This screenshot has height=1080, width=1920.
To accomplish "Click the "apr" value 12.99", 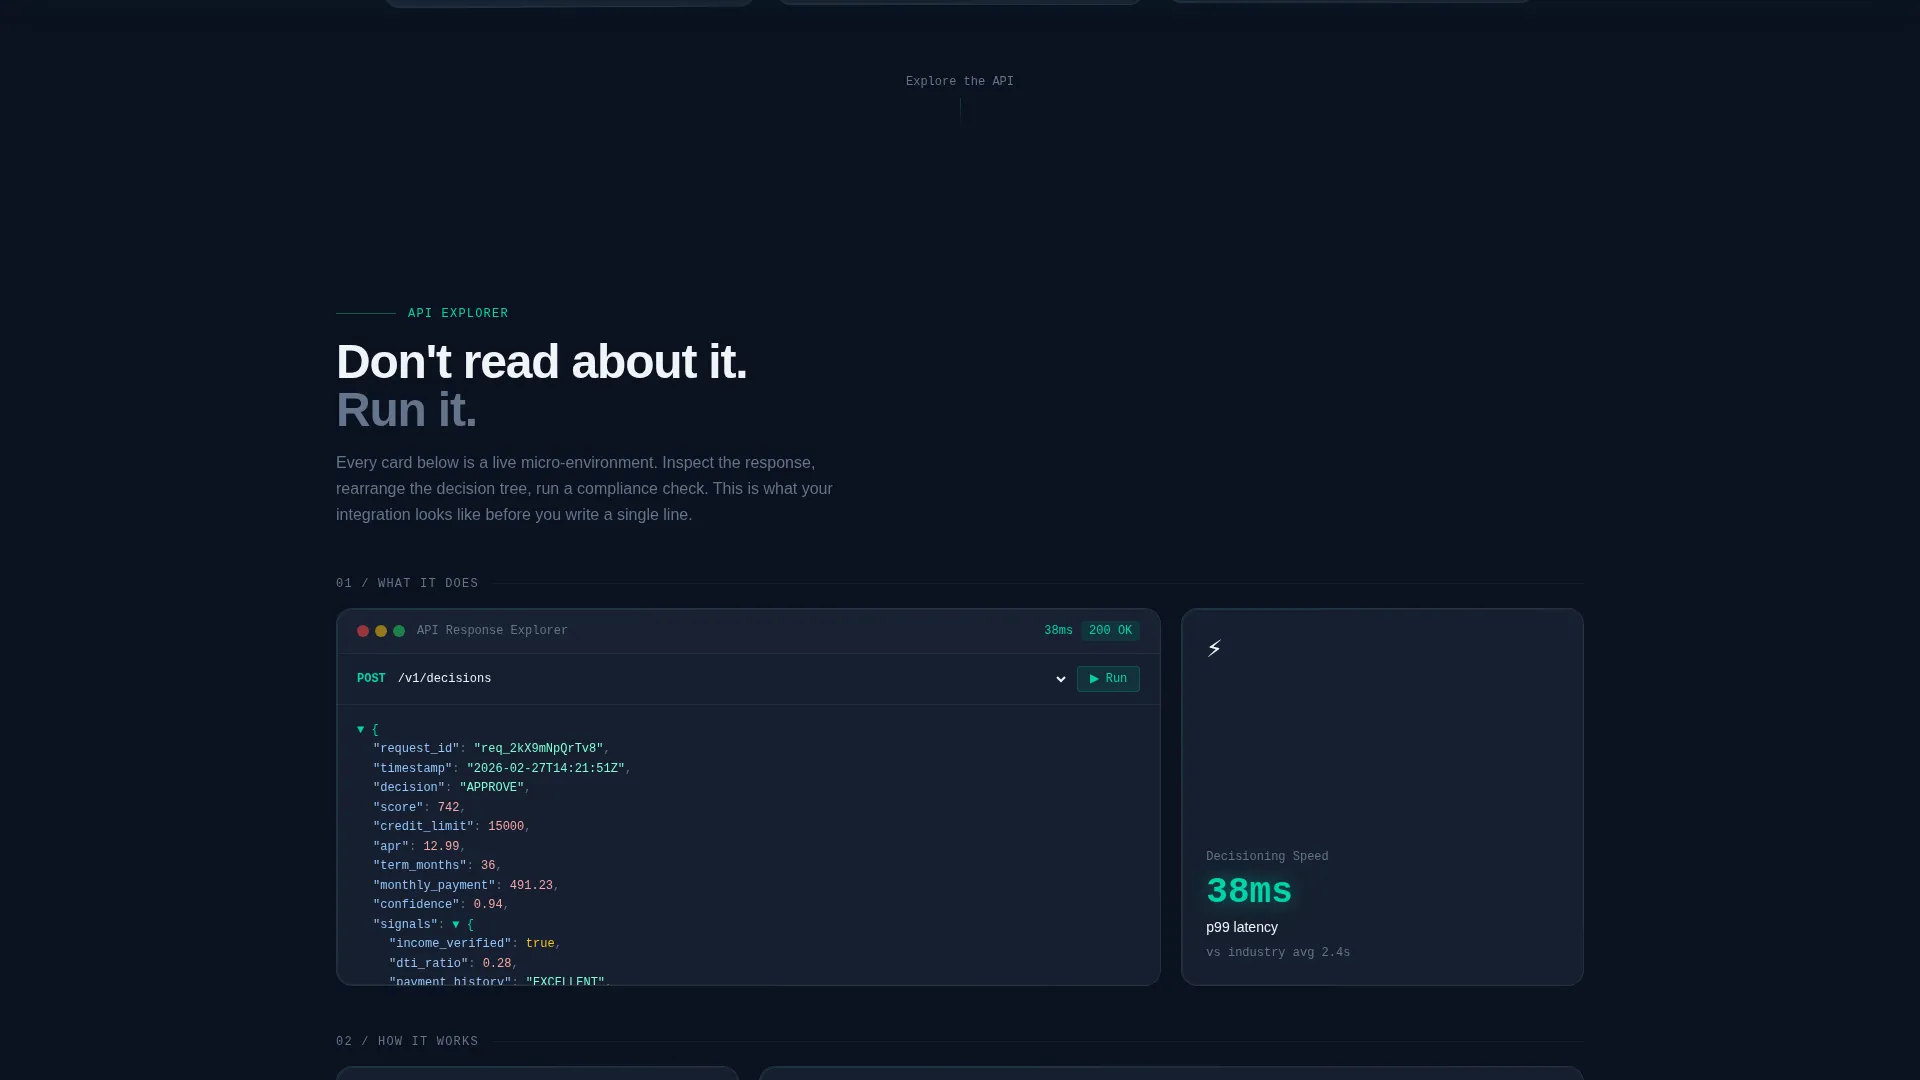I will (441, 847).
